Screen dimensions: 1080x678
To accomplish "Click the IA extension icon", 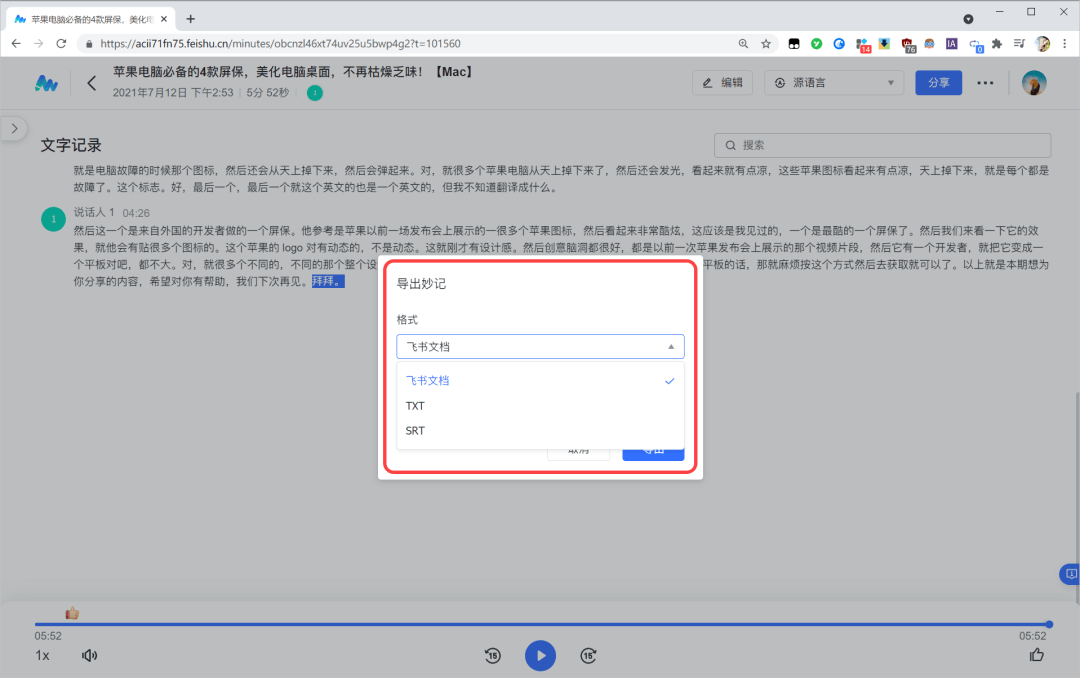I will pyautogui.click(x=951, y=43).
